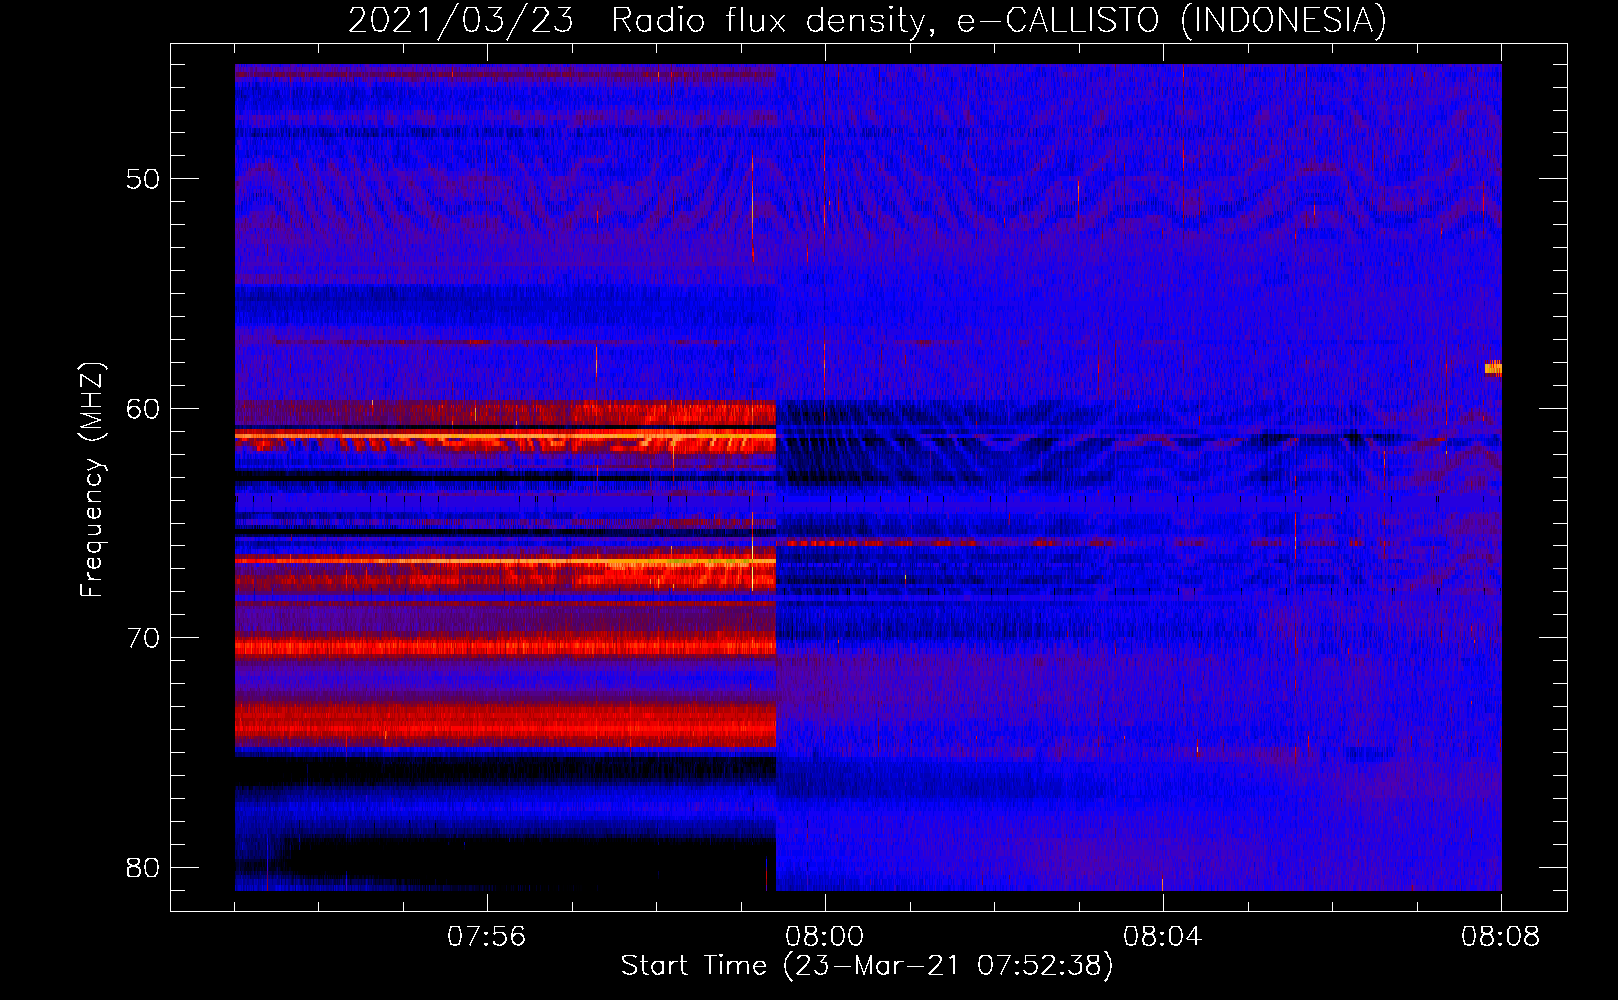
Task: Click the 08:08 time tick label
Action: [x=1500, y=937]
